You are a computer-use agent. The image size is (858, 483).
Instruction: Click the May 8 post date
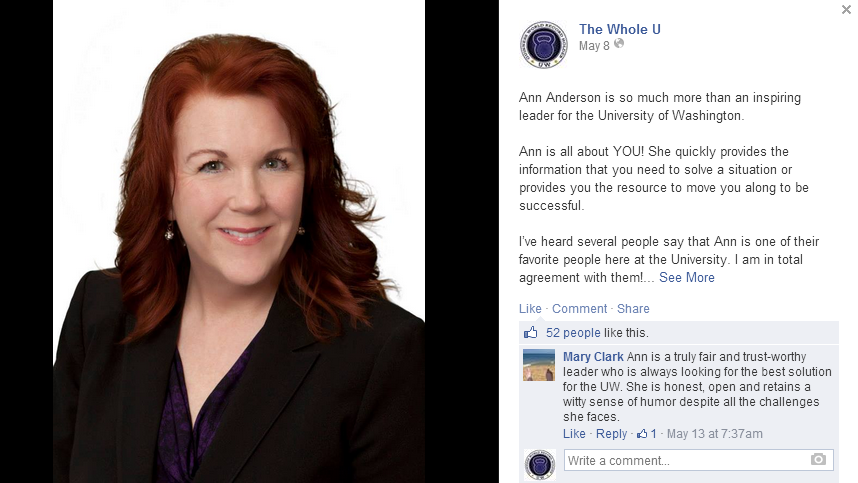594,46
